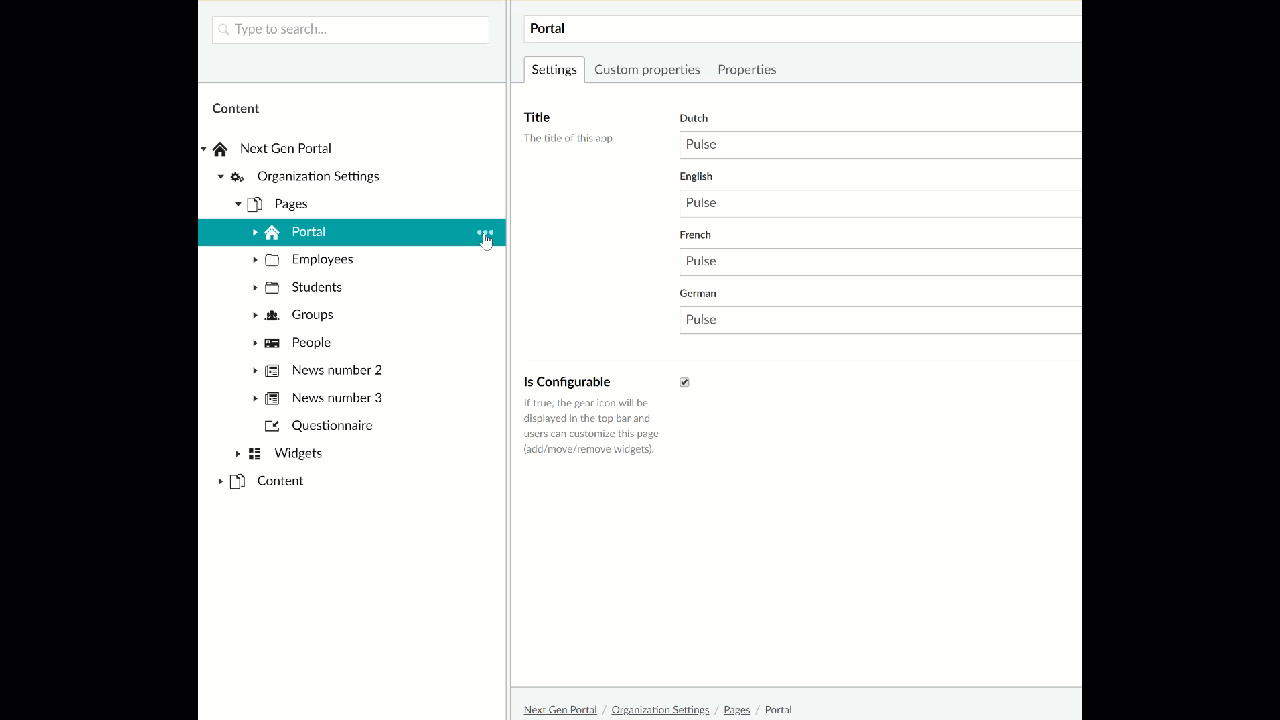
Task: Click the document icon beside Pages
Action: 254,204
